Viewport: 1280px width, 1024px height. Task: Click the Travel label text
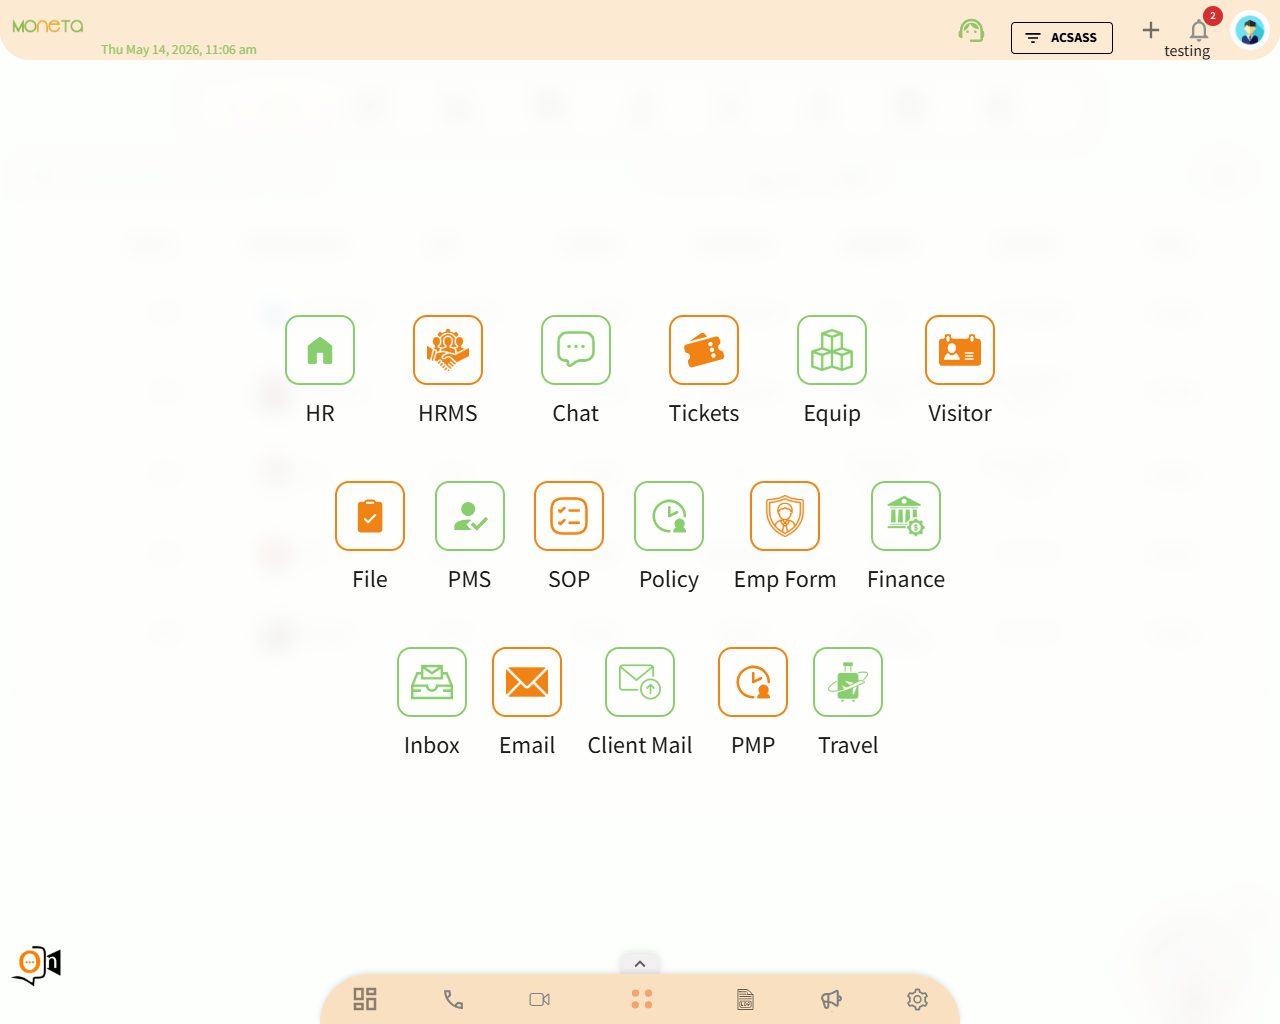click(x=848, y=745)
